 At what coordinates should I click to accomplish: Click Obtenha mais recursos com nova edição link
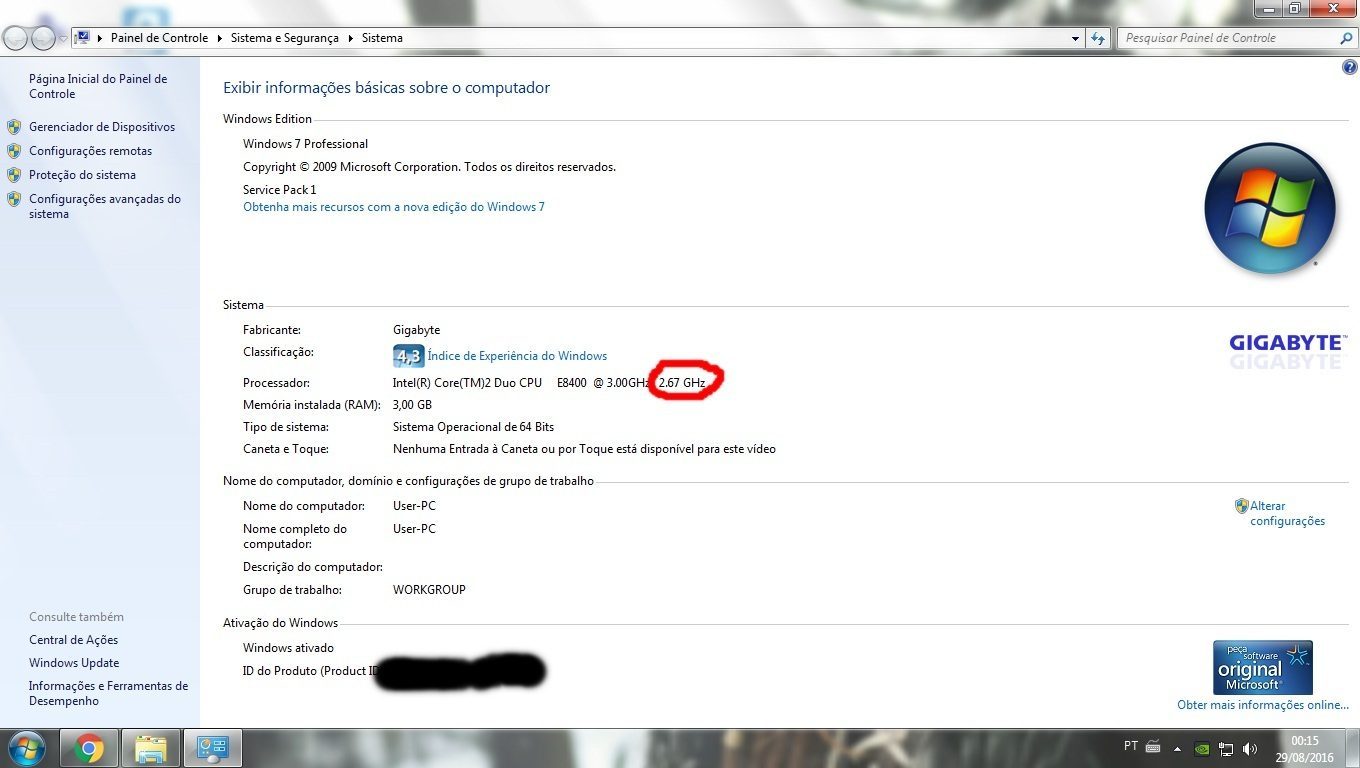click(x=394, y=207)
